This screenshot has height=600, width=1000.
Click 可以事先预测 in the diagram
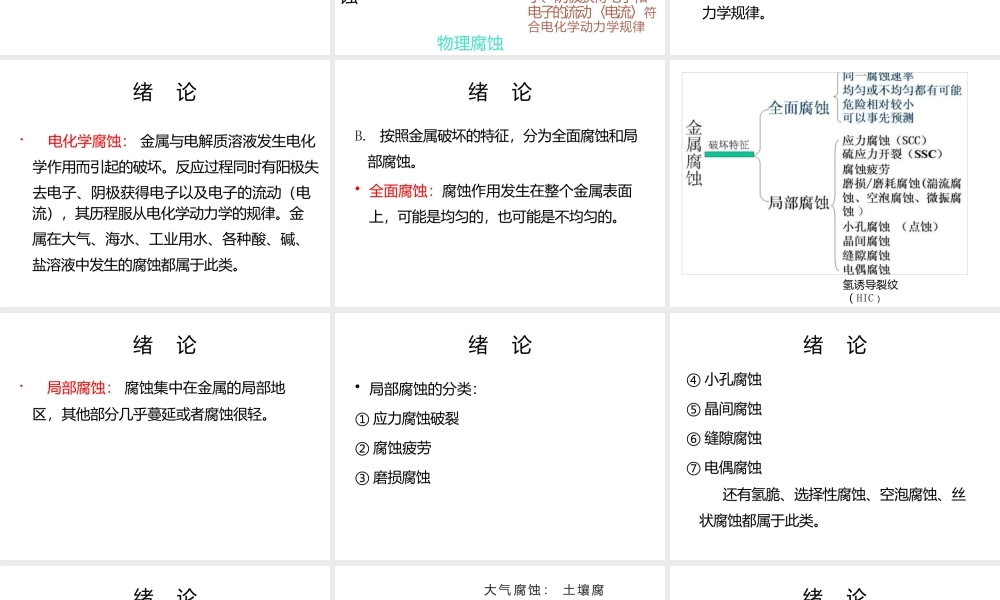click(878, 117)
